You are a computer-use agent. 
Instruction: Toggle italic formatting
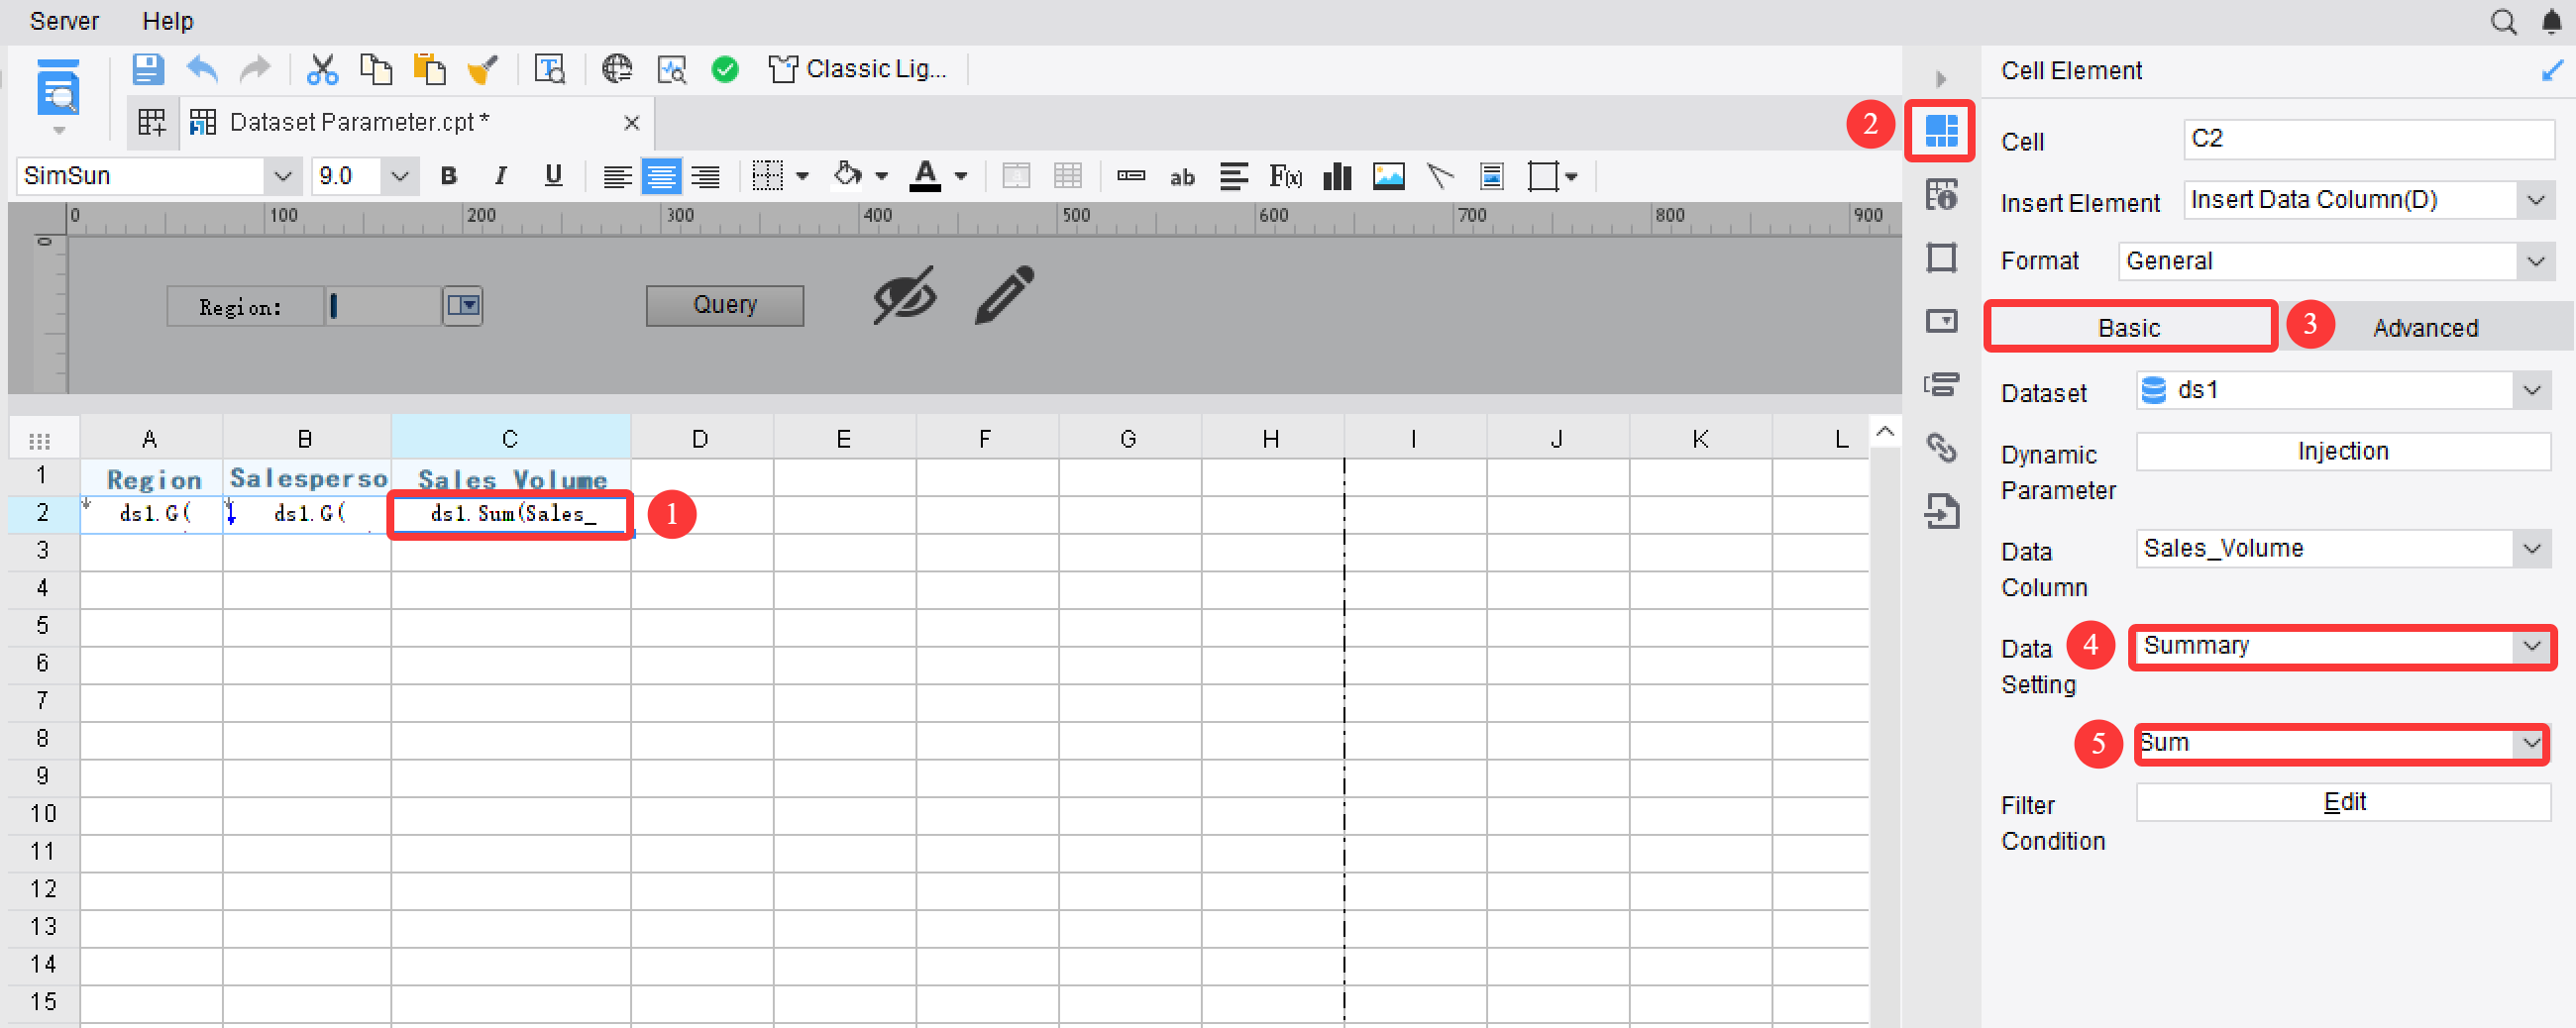pyautogui.click(x=501, y=177)
